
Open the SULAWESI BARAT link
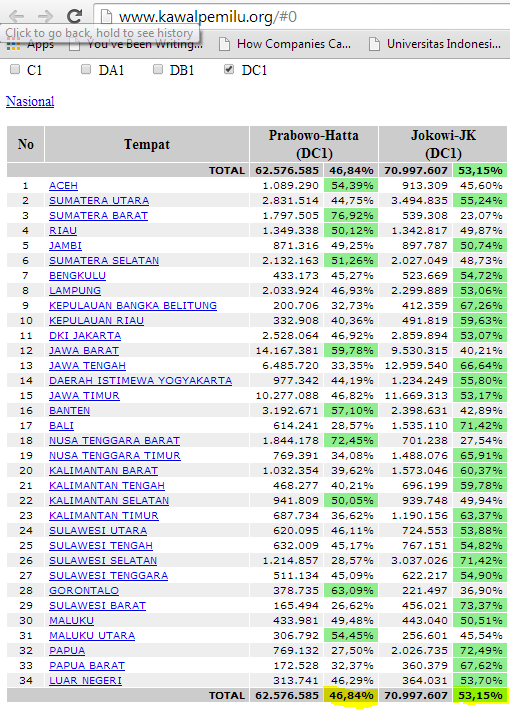[x=97, y=605]
